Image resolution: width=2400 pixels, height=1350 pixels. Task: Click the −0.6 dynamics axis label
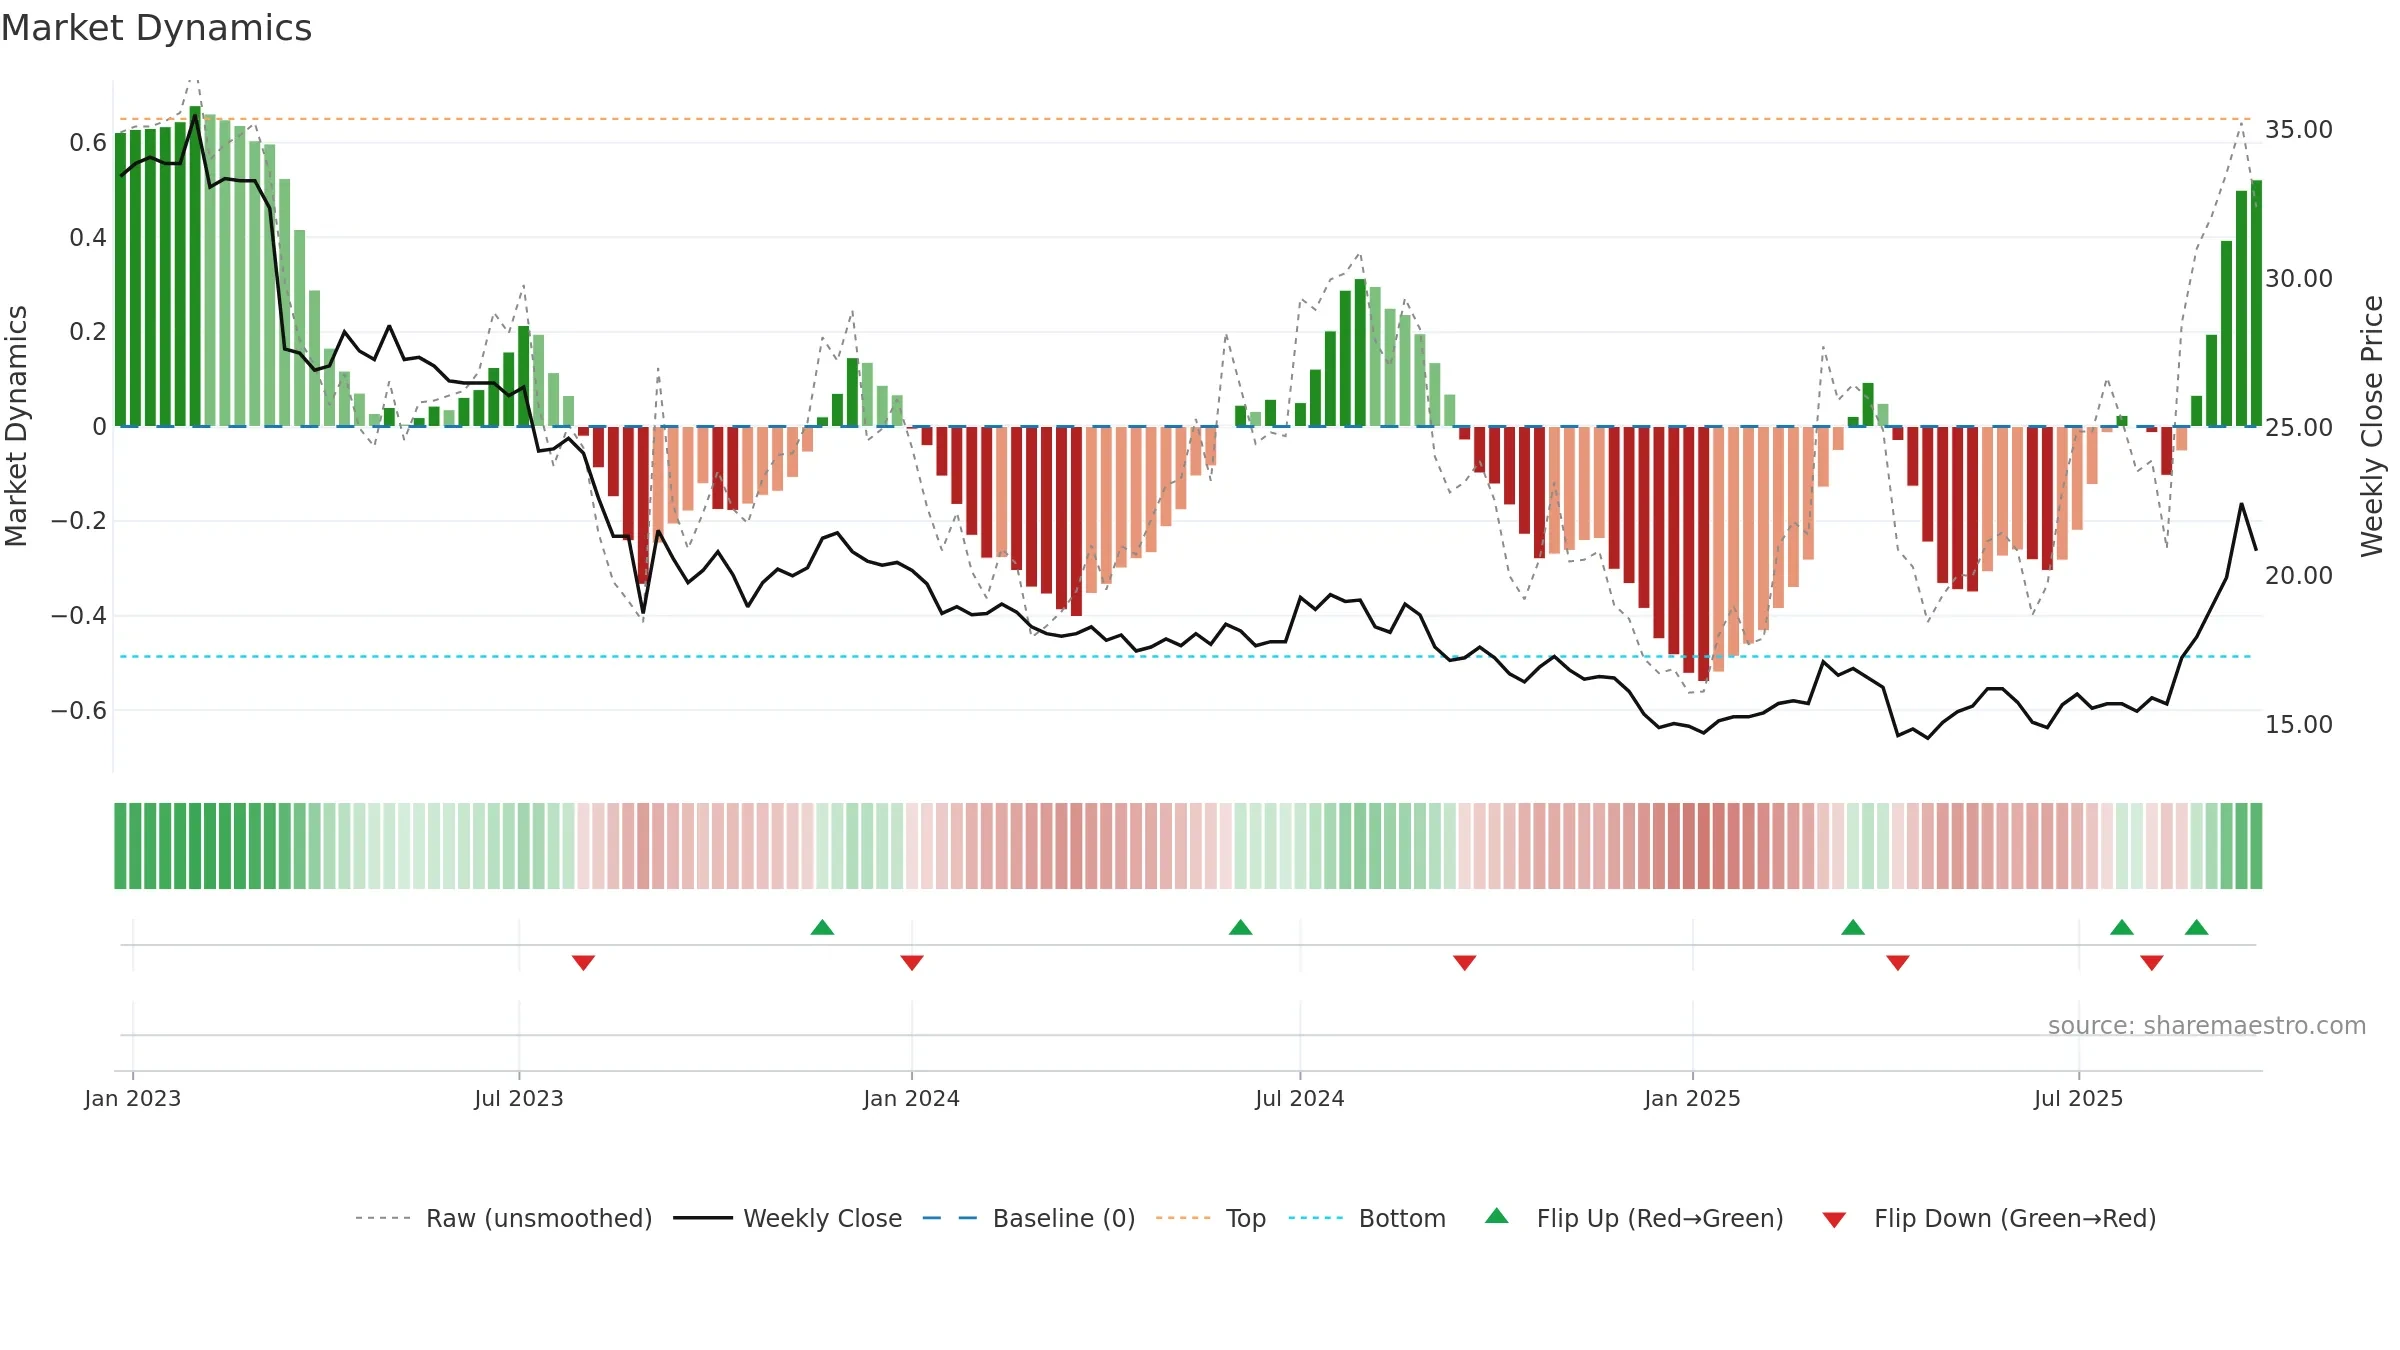click(79, 711)
